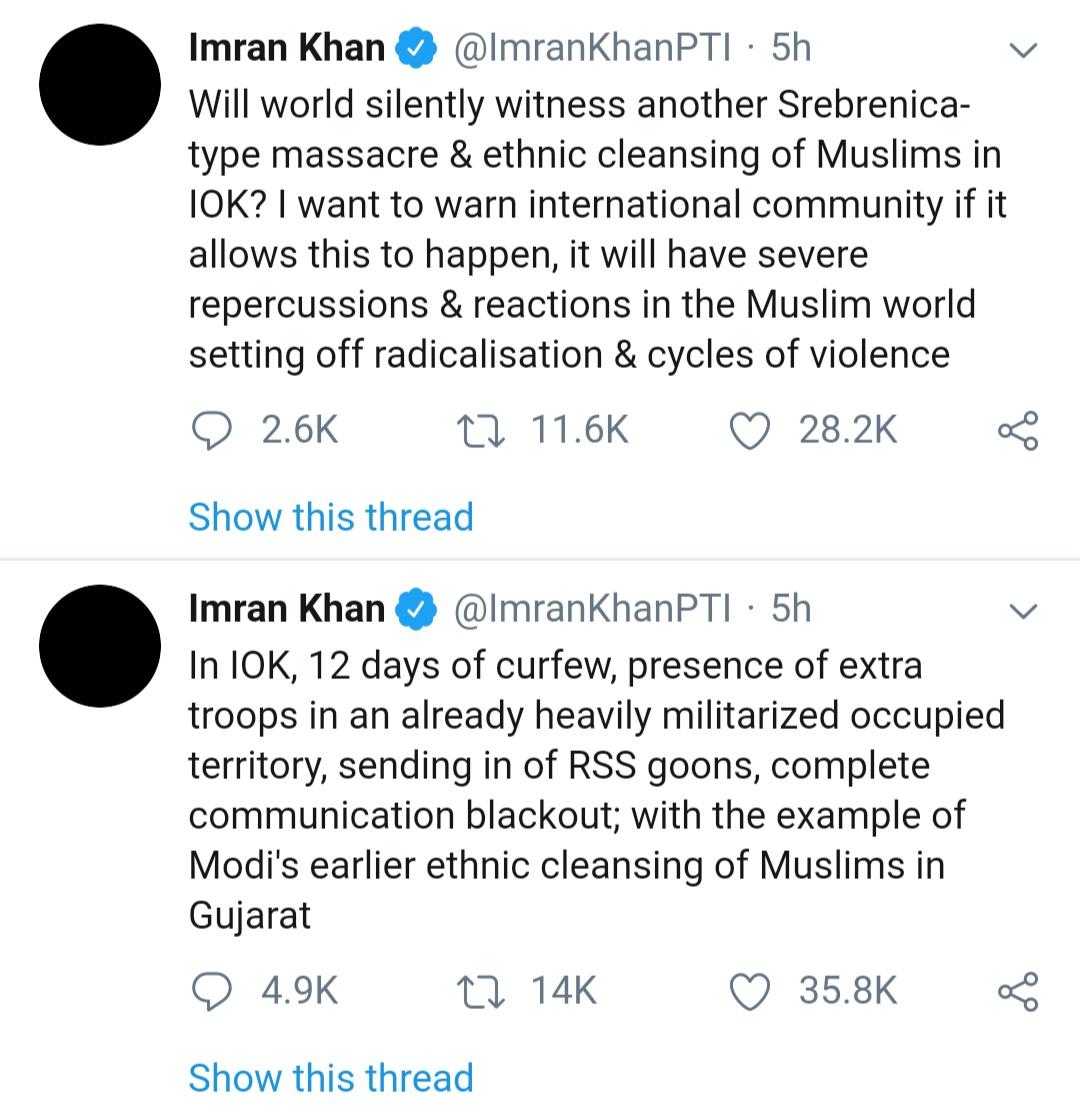Retweet the tweet with 11.6K retweets
This screenshot has height=1116, width=1080.
[481, 431]
